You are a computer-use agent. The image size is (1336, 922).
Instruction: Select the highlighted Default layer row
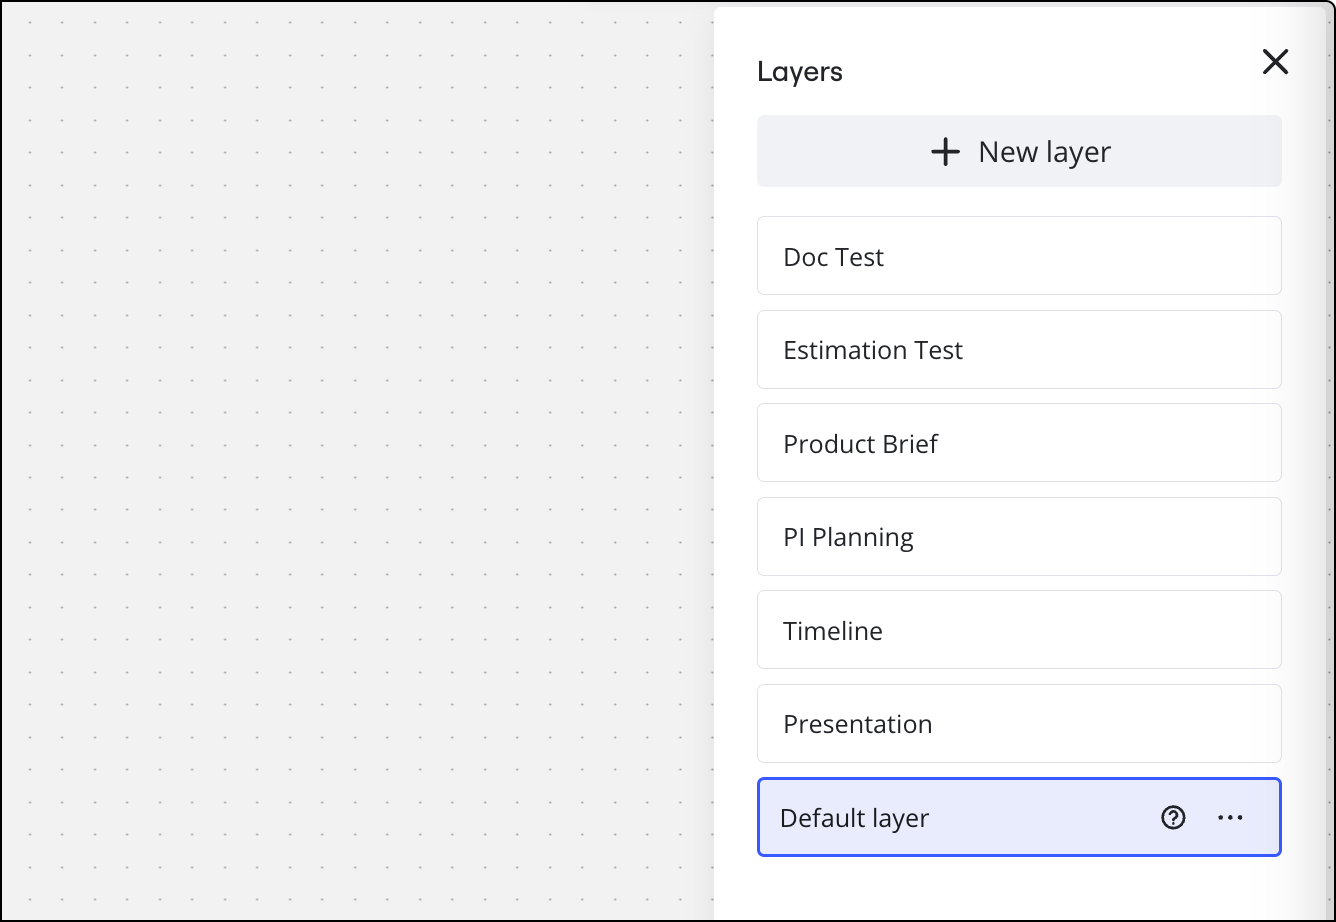point(1000,818)
